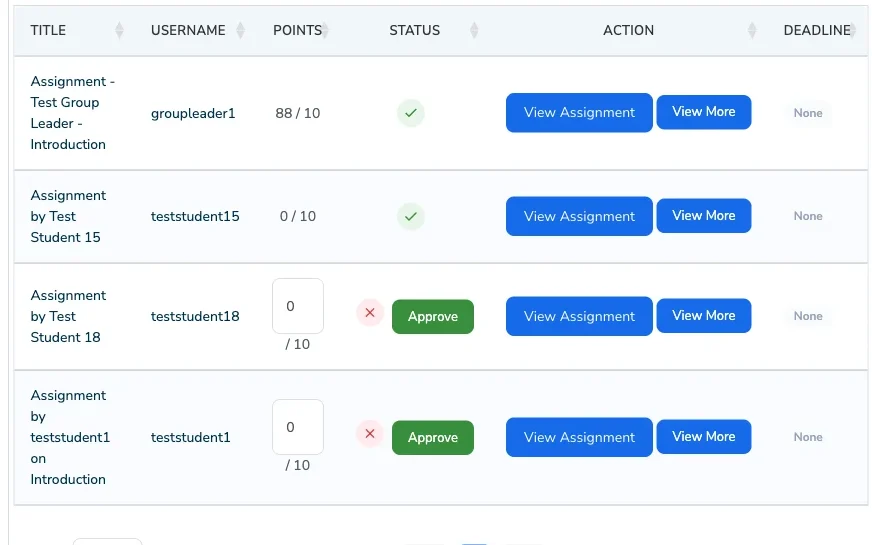
Task: Click deadline 'None' for teststudent1
Action: [x=807, y=437]
